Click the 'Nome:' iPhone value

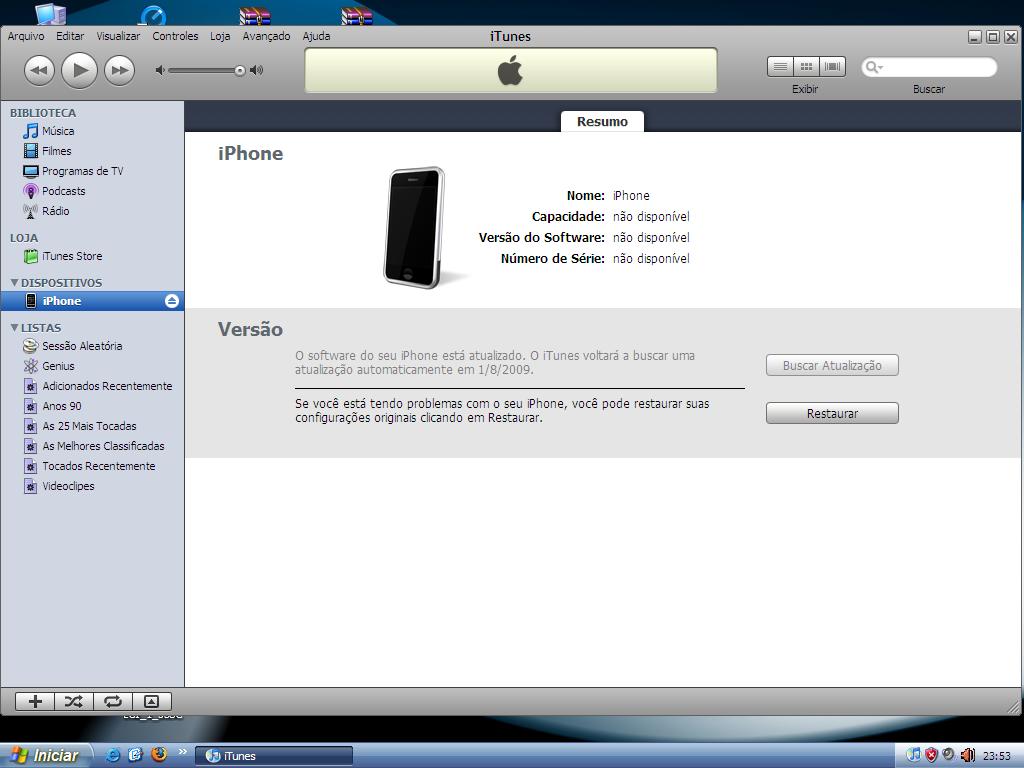[x=631, y=195]
